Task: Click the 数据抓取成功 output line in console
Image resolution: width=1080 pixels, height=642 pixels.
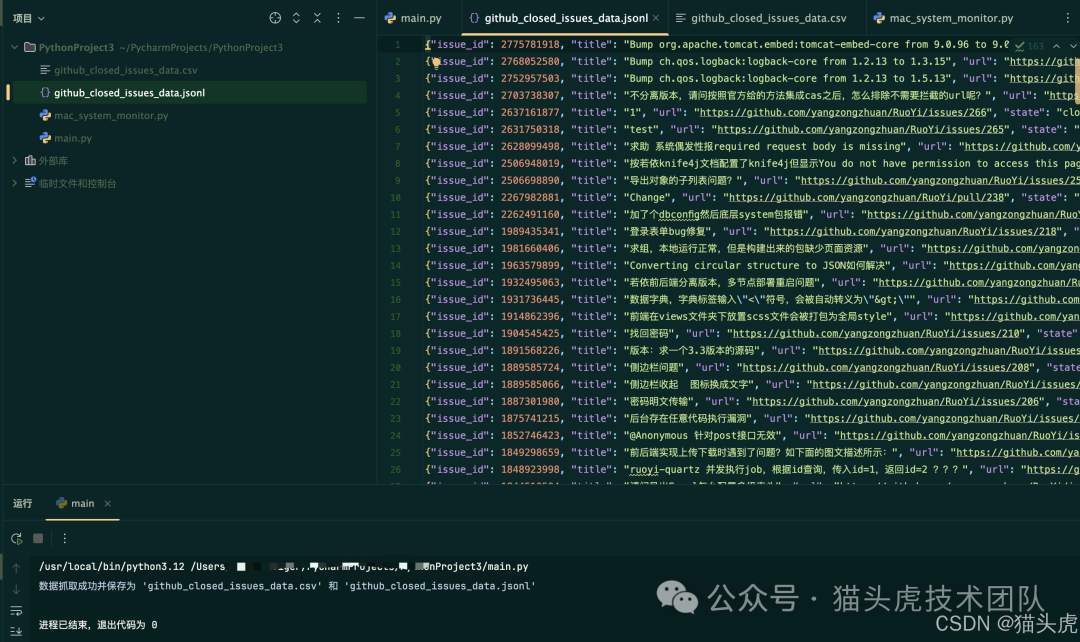Action: tap(287, 586)
